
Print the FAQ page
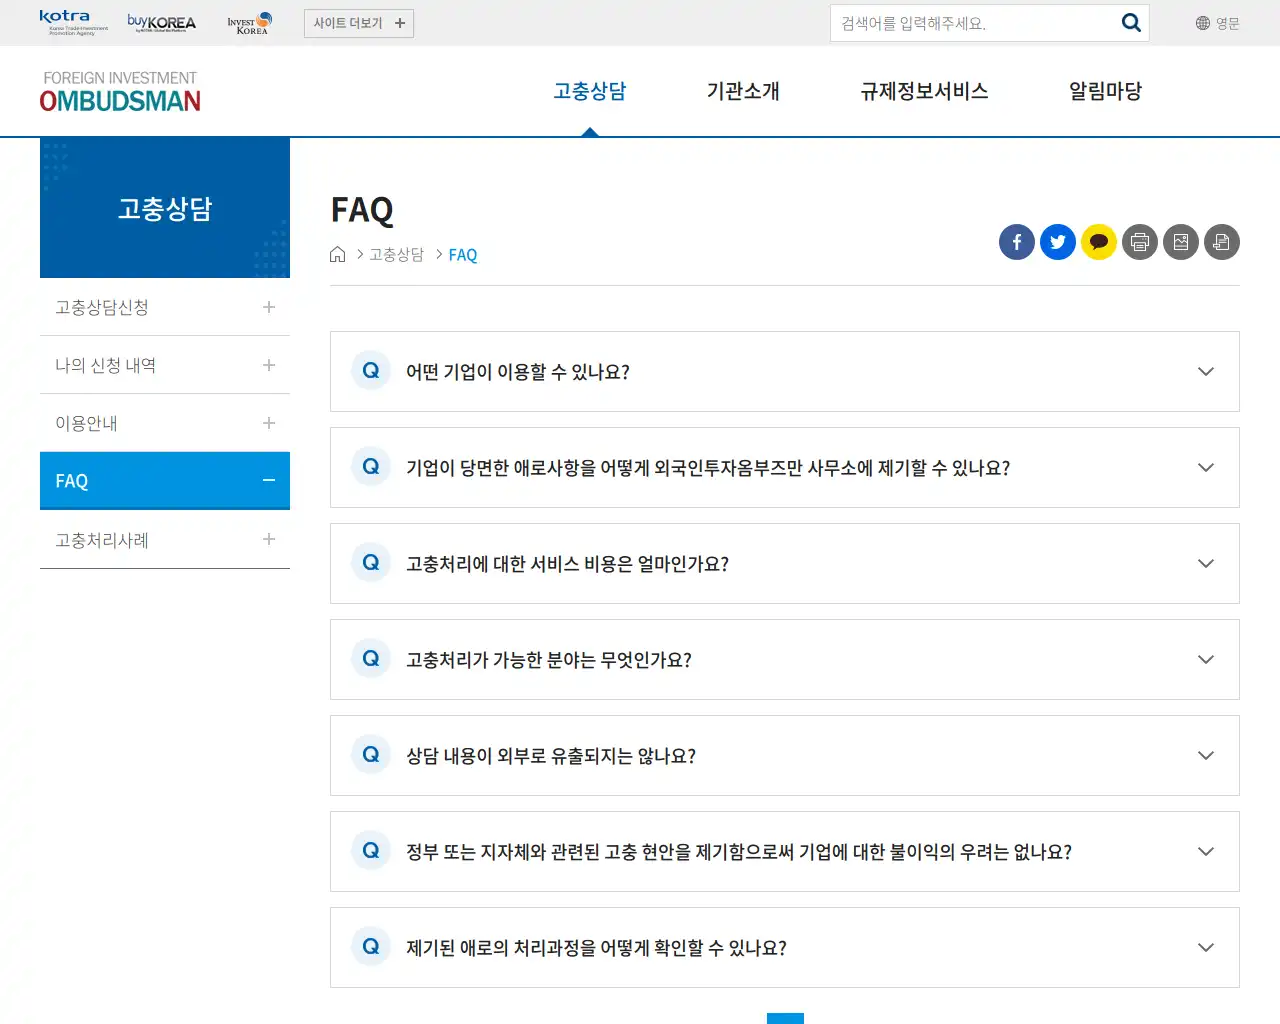pos(1139,242)
